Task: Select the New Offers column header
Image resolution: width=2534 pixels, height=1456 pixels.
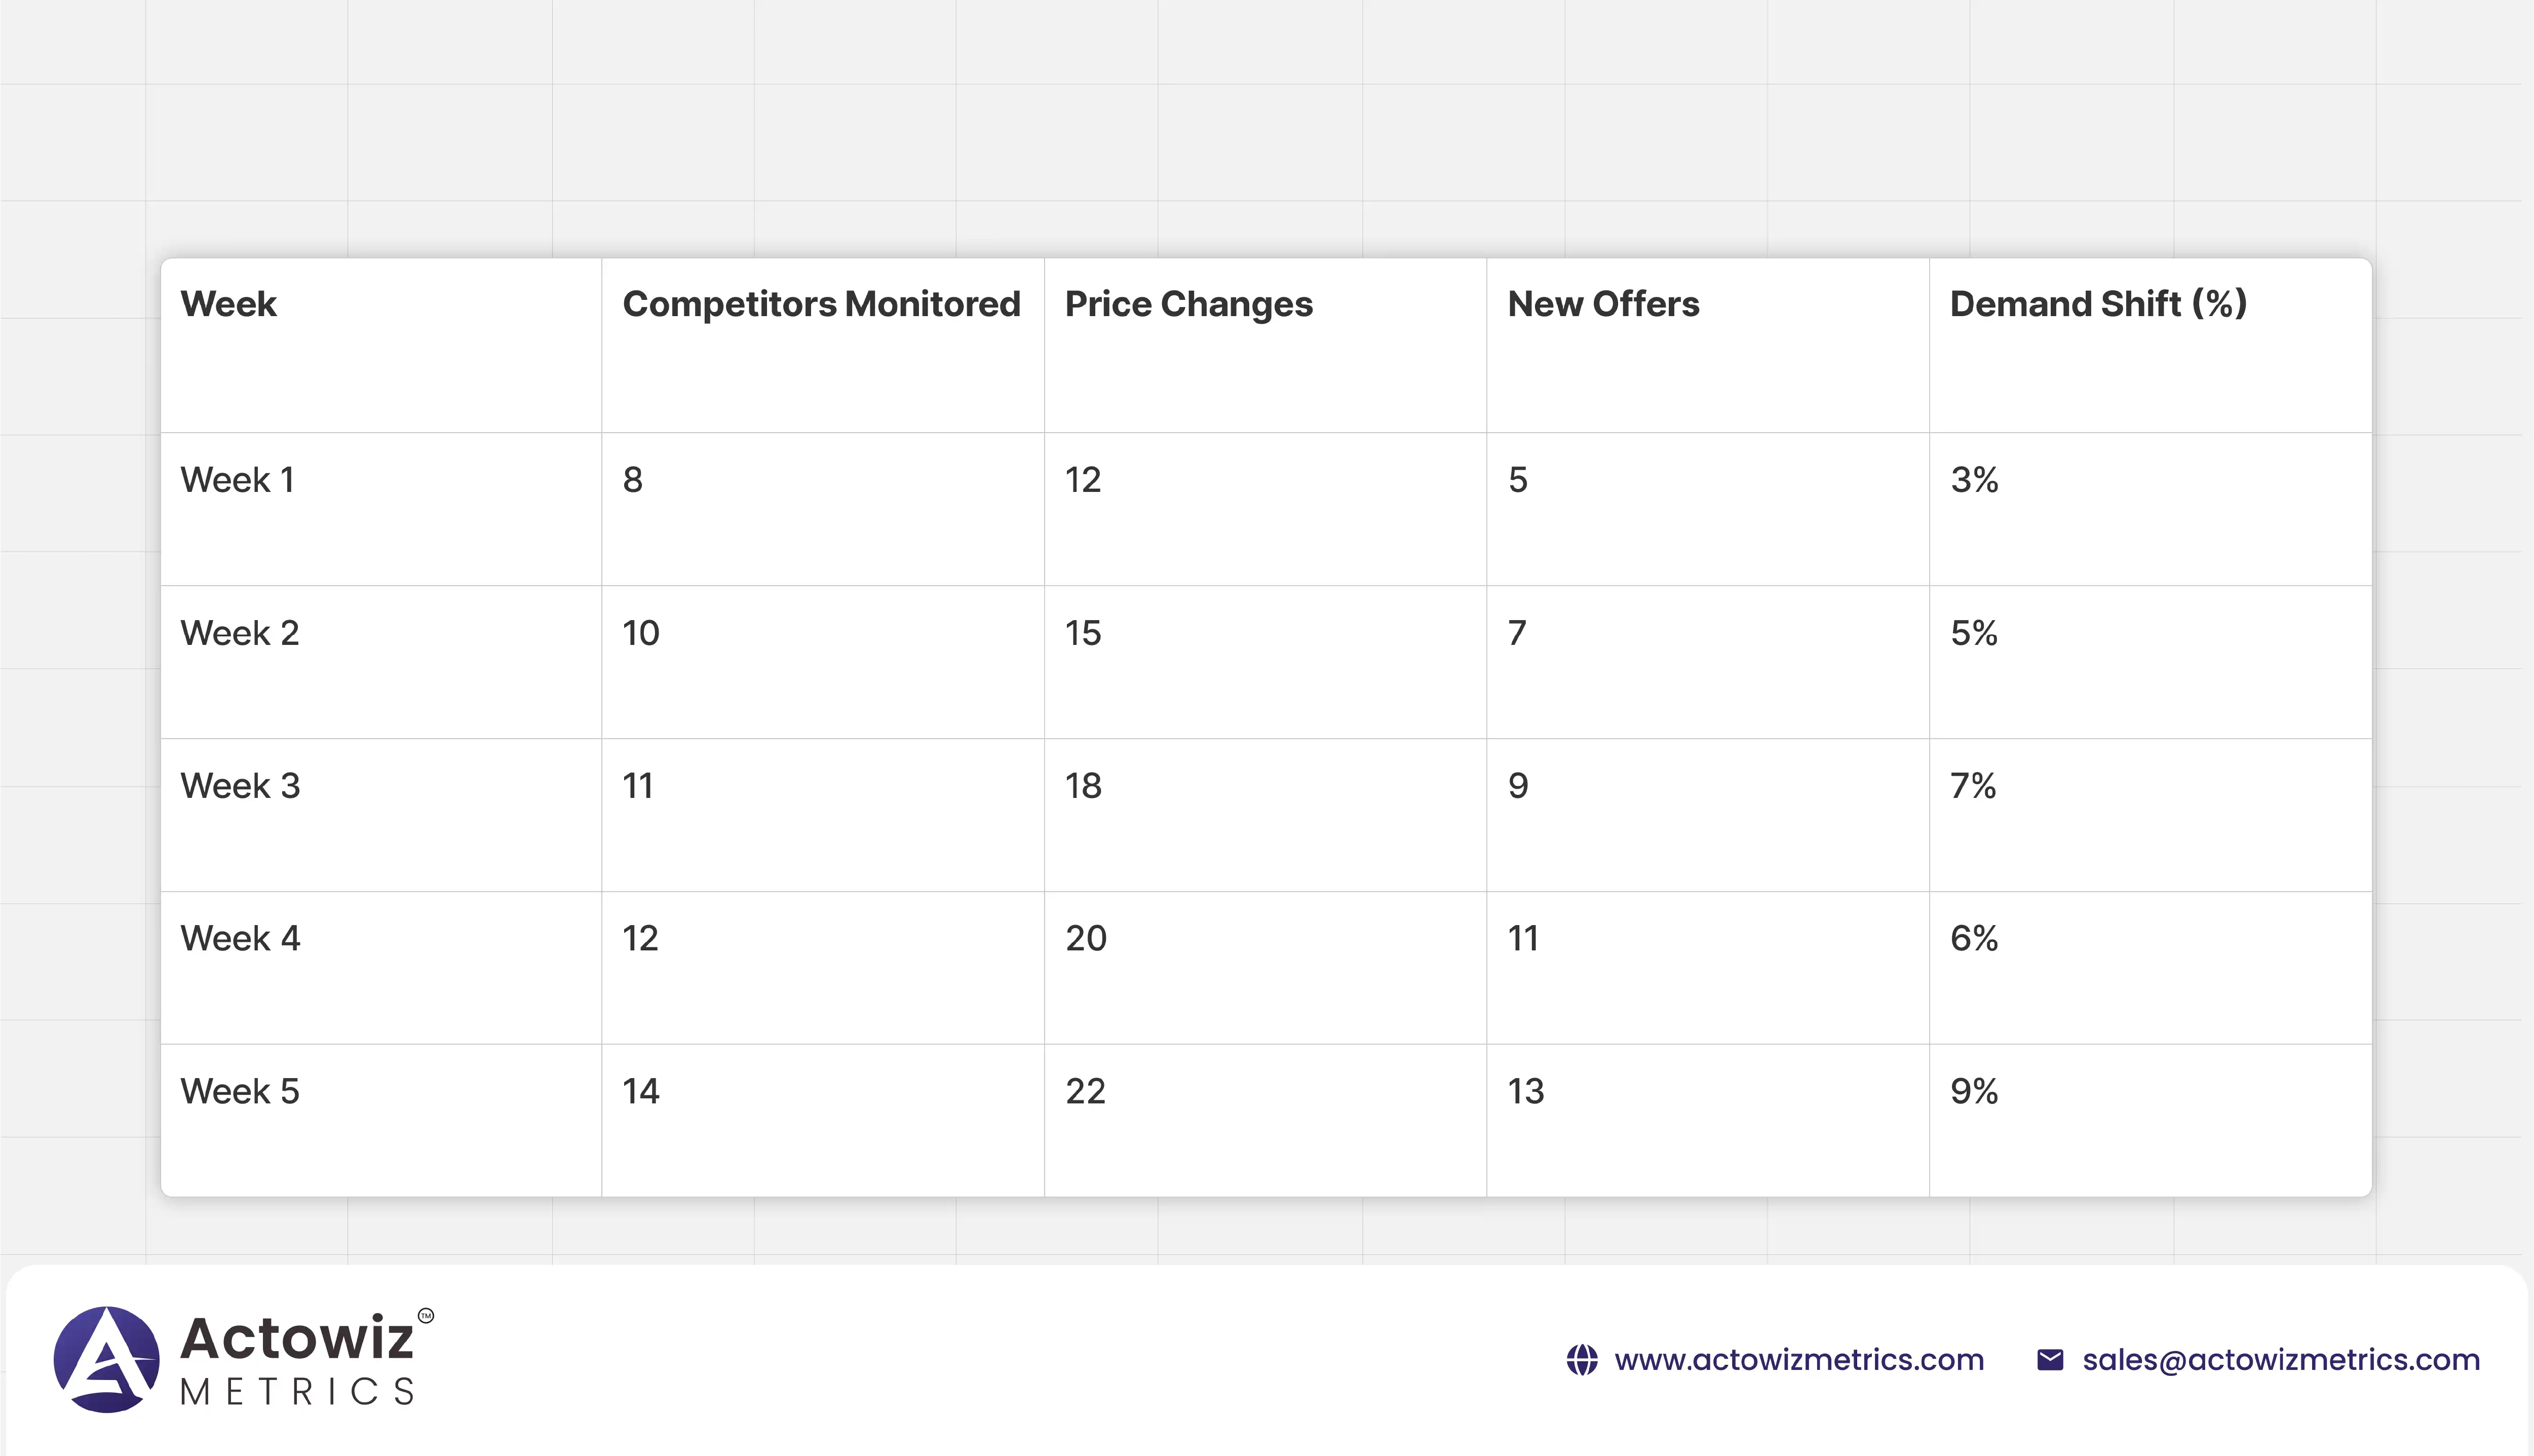Action: coord(1603,304)
